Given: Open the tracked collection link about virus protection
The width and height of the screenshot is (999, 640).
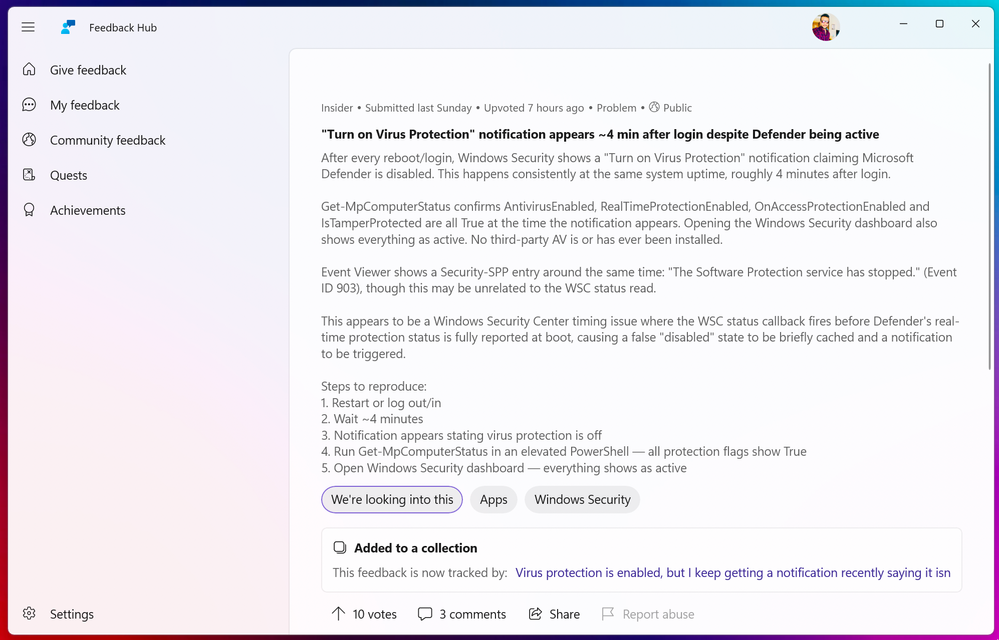Looking at the screenshot, I should coord(733,572).
